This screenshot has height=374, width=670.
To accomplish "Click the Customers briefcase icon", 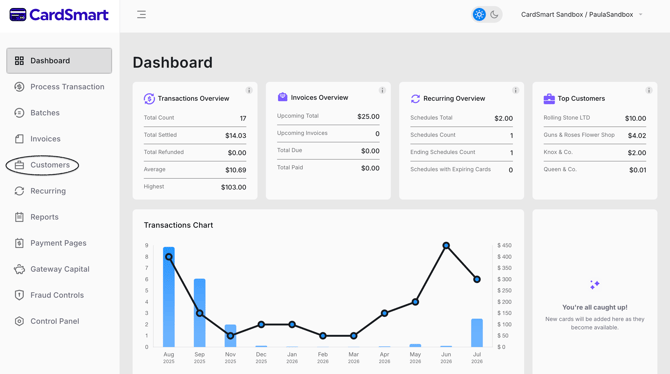I will pos(19,165).
